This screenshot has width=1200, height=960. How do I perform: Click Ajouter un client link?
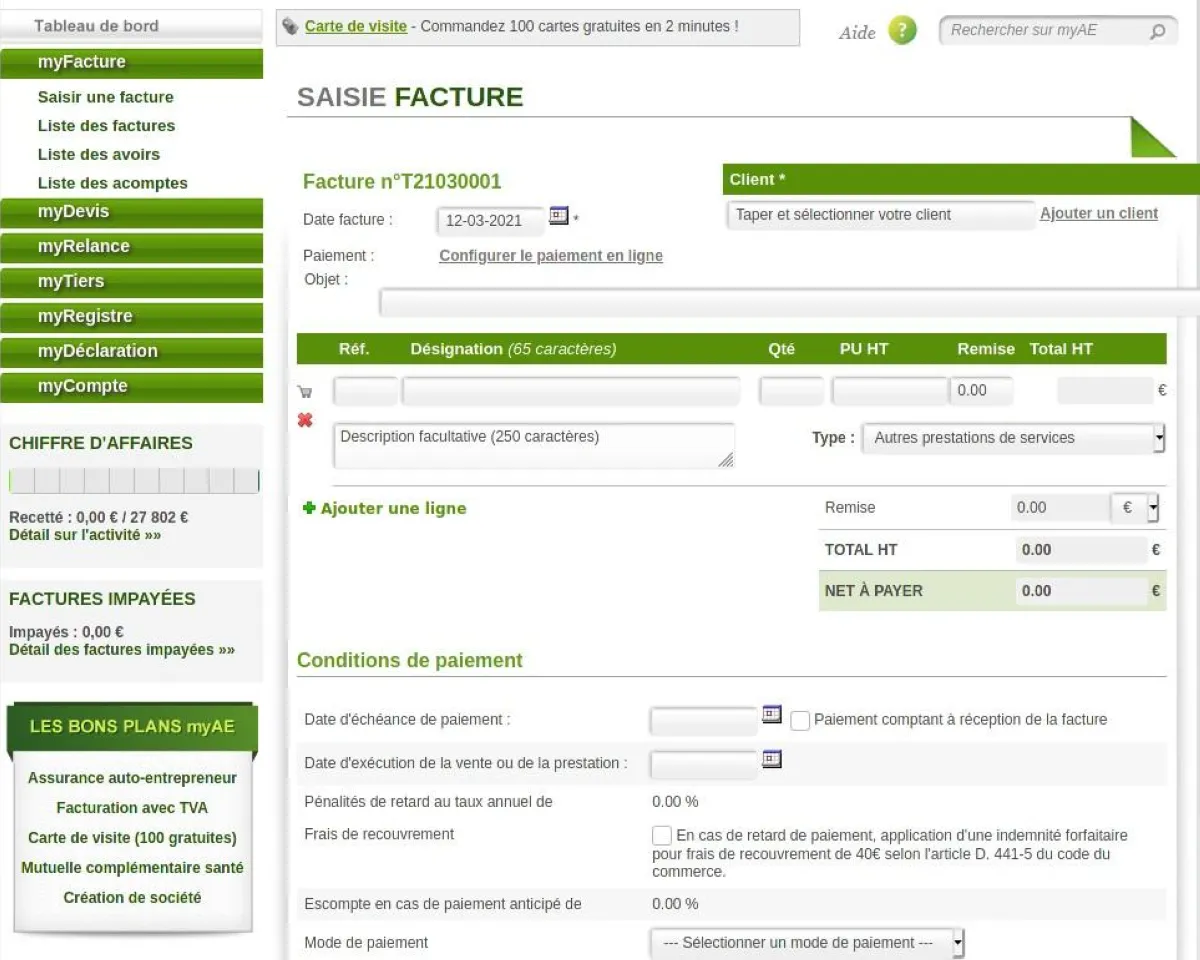(1099, 214)
